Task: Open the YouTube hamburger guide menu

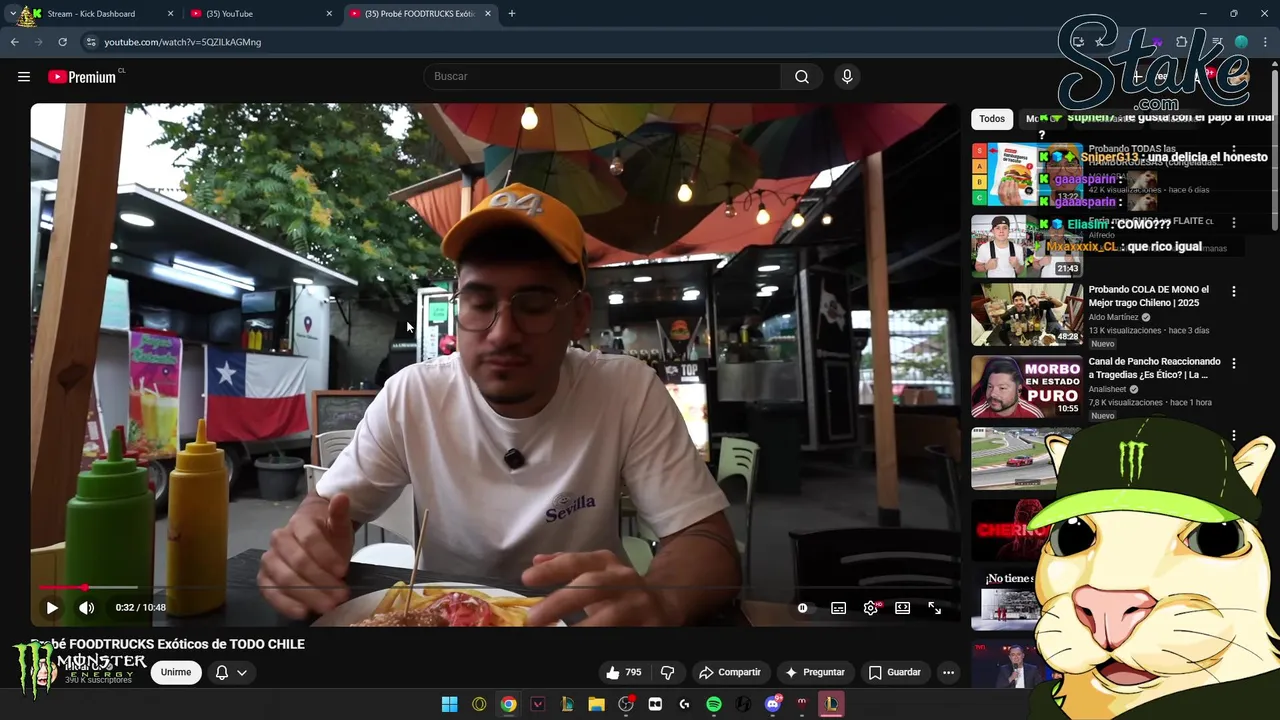Action: [x=24, y=77]
